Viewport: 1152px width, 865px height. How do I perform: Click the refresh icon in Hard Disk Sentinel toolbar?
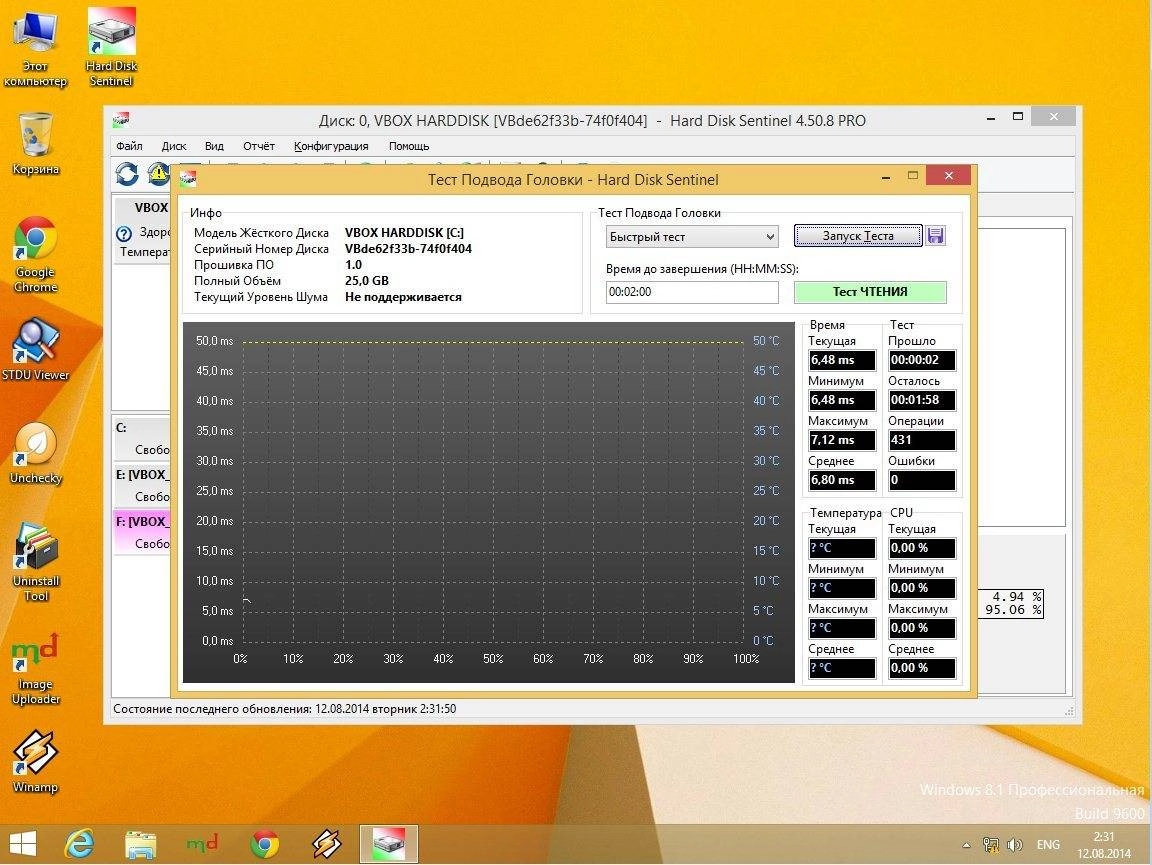(127, 174)
